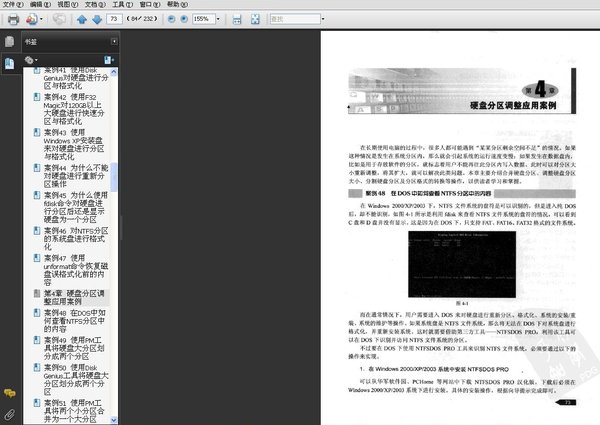Screen dimensions: 600x425
Task: Select bookmark 案例43 使用Windows XP安装盘
Action: point(74,144)
